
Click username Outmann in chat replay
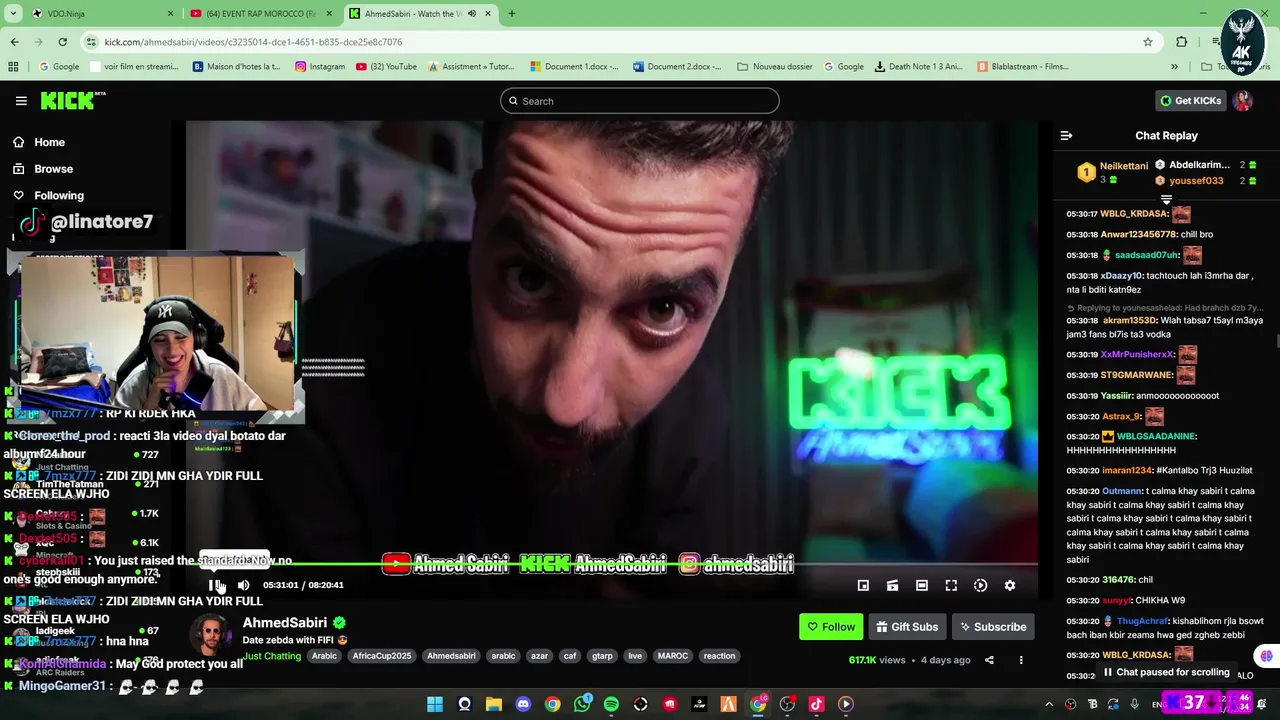[1122, 491]
